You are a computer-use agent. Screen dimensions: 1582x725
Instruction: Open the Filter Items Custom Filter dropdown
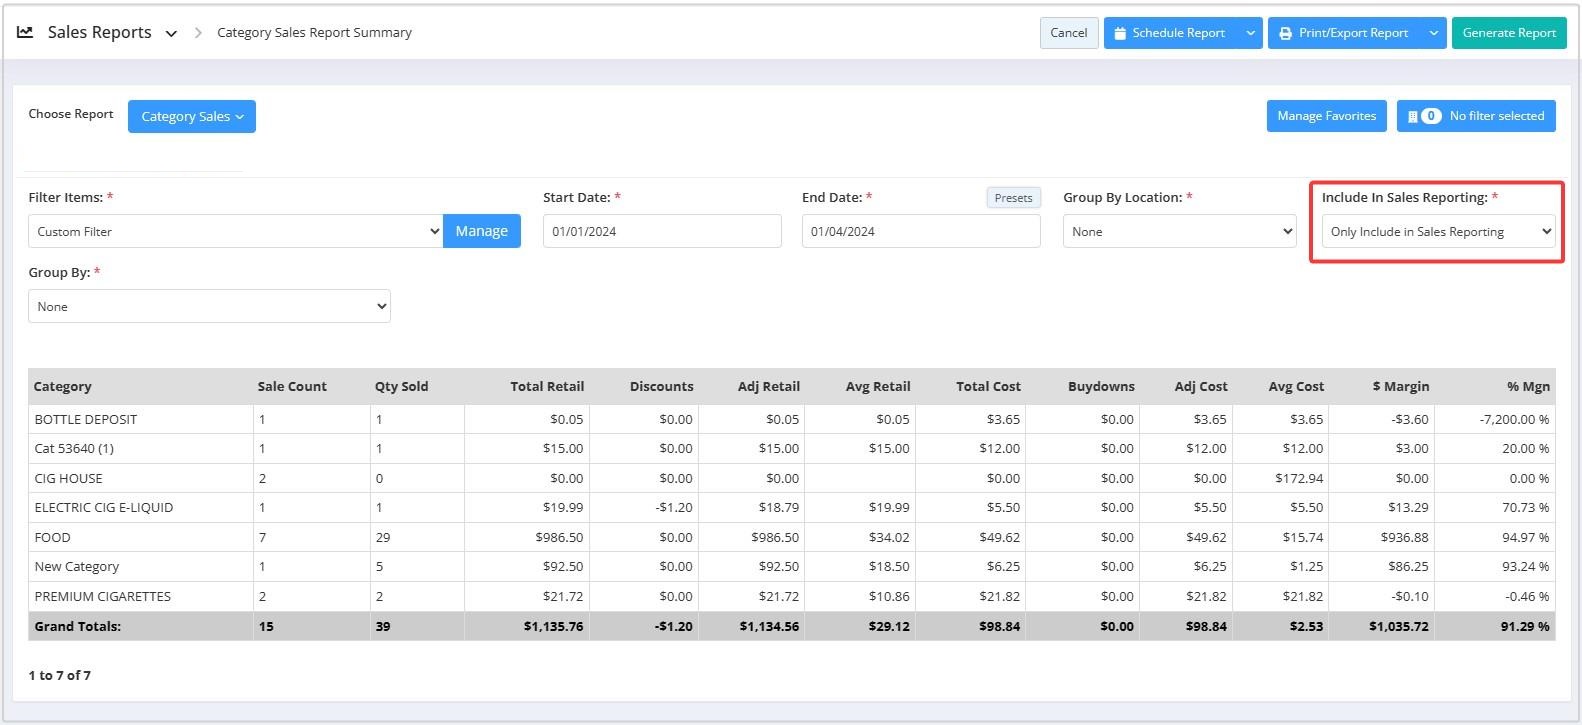pos(236,231)
